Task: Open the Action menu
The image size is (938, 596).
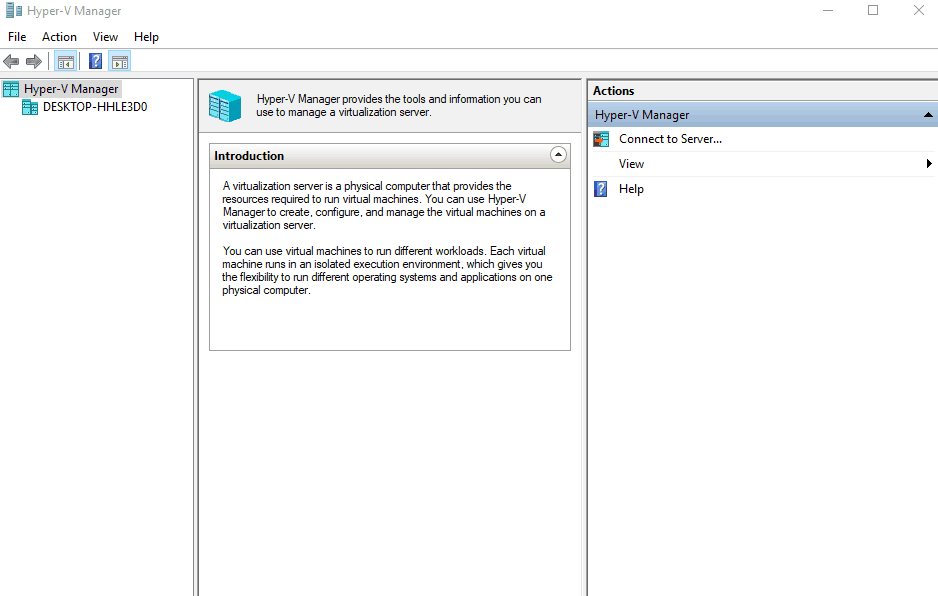Action: [59, 37]
